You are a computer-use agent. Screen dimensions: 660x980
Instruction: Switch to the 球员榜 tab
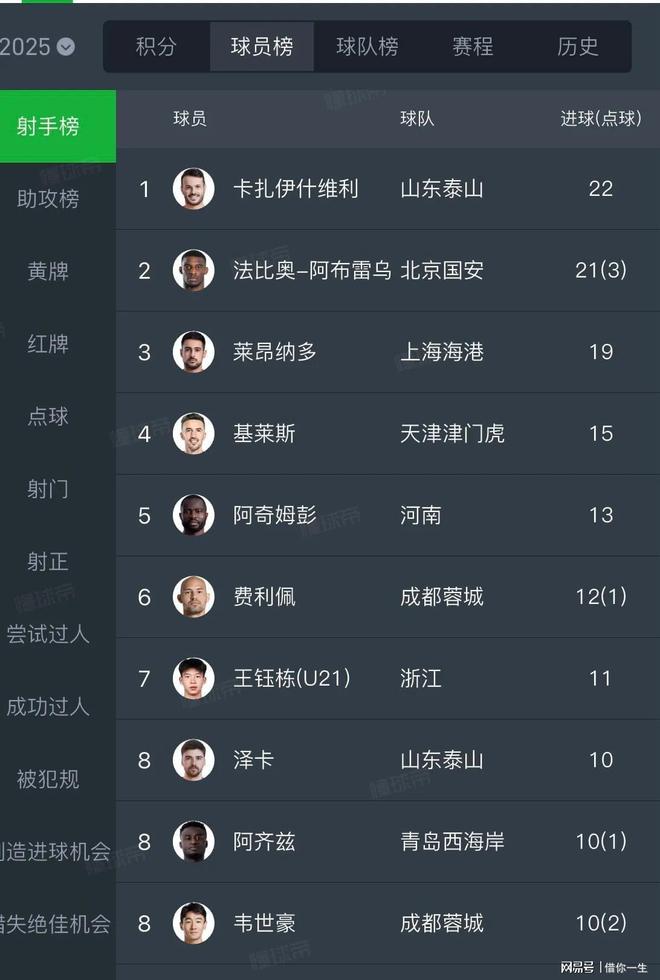point(261,46)
